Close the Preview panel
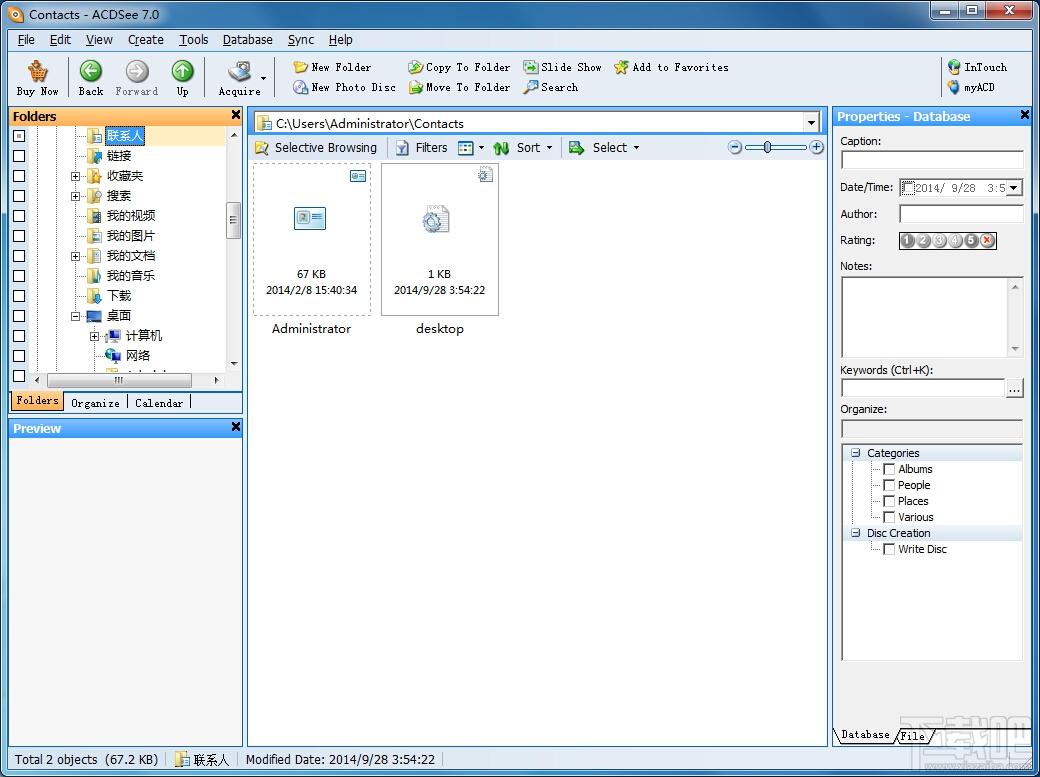 tap(235, 427)
